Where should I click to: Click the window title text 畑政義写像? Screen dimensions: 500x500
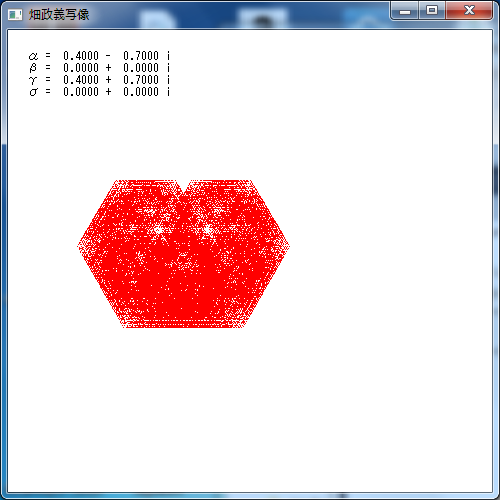pyautogui.click(x=59, y=15)
